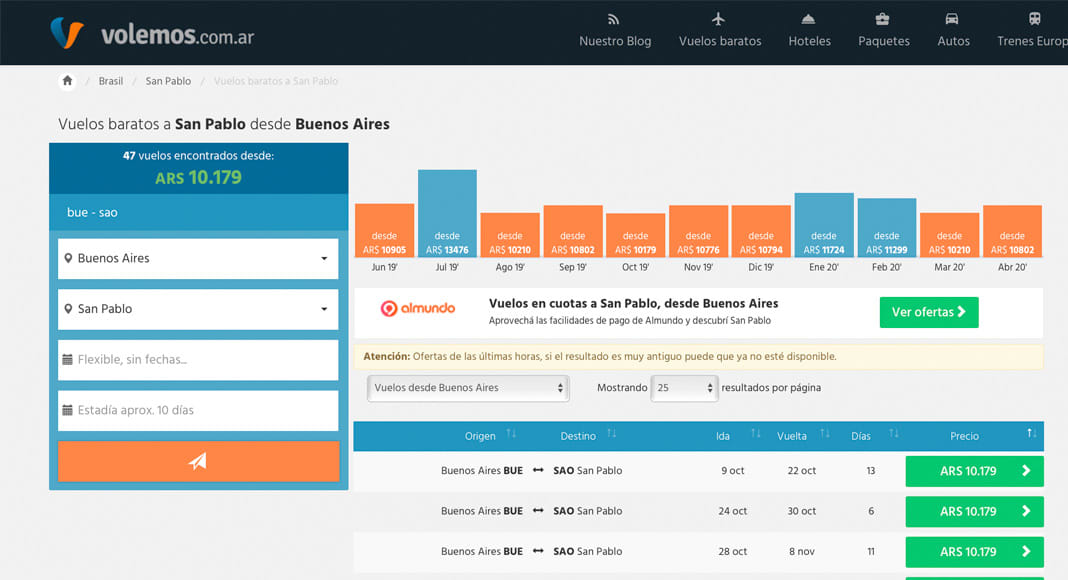Select the Mar 20' price bar
The image size is (1068, 580).
pos(949,235)
